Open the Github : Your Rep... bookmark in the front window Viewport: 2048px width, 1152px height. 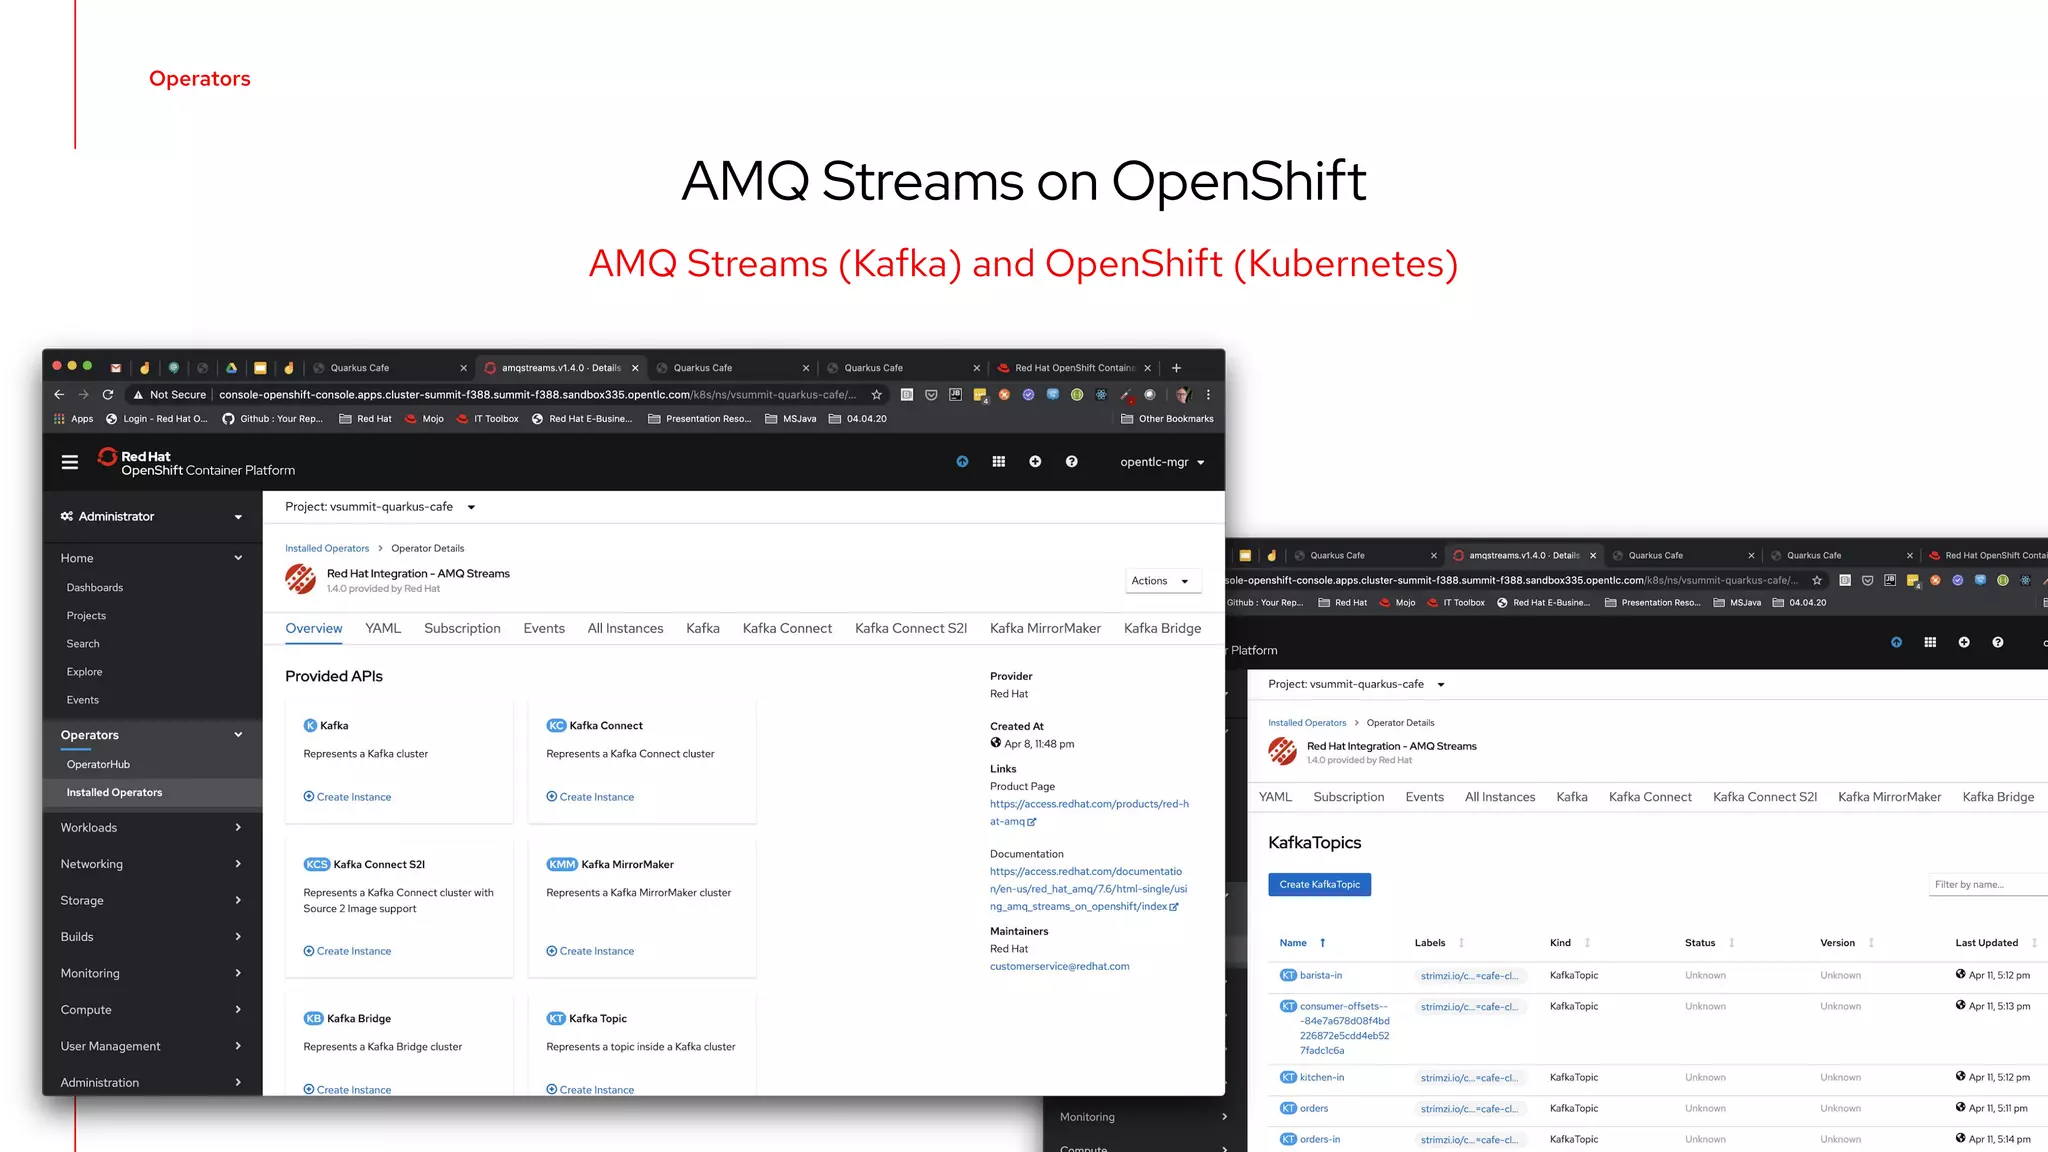tap(273, 419)
